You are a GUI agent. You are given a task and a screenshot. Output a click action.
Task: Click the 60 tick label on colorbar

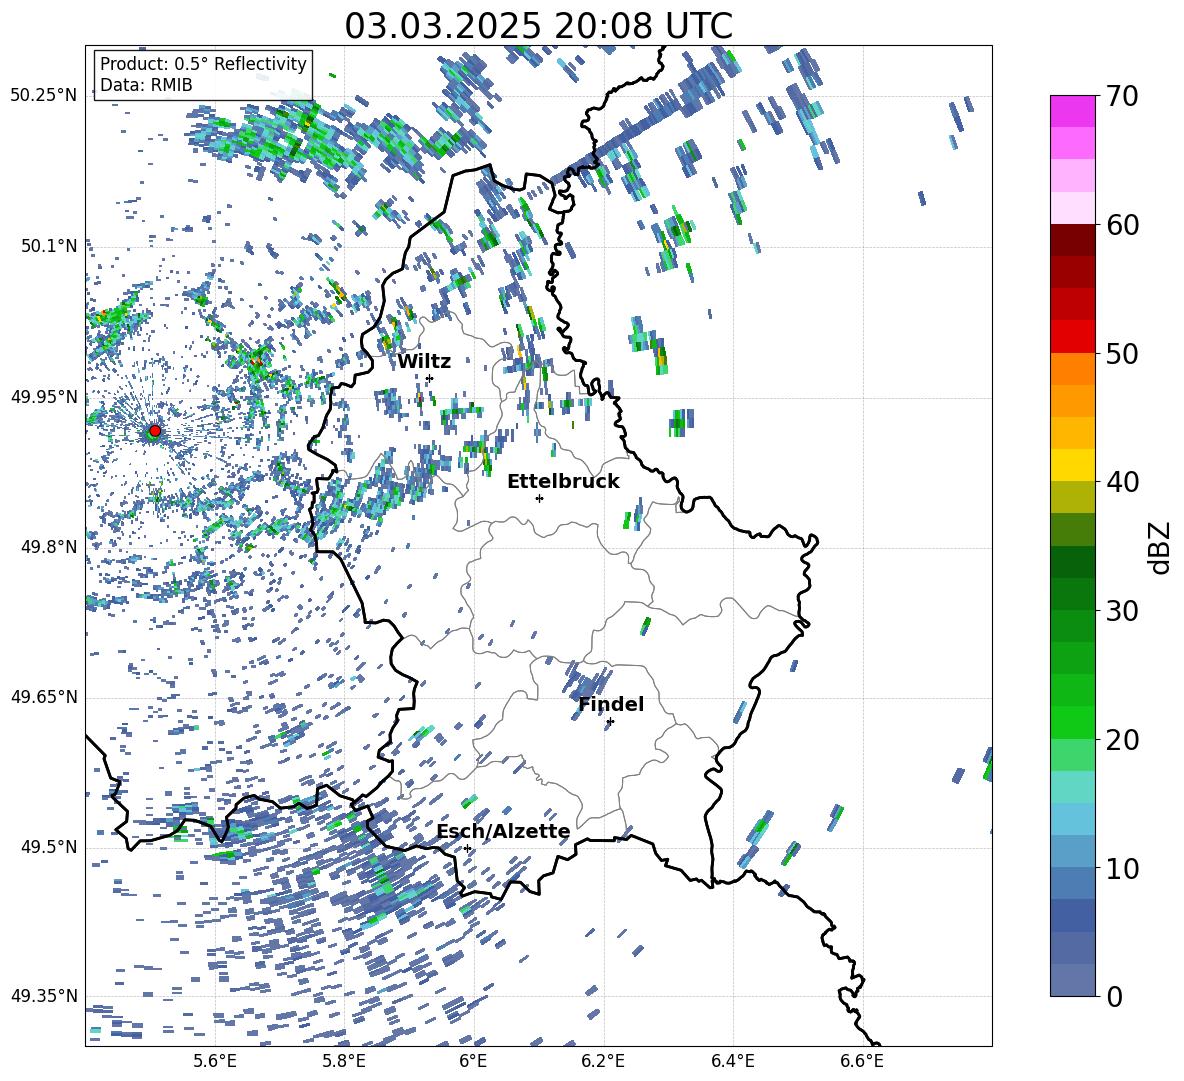(x=1122, y=225)
